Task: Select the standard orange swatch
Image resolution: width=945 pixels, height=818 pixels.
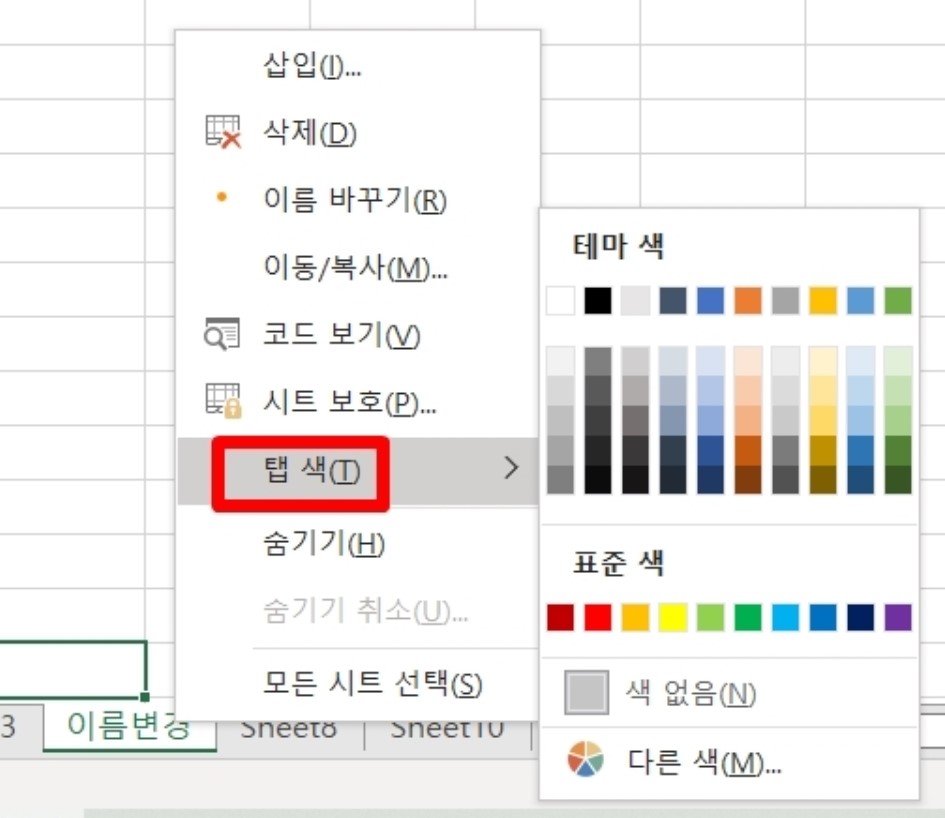Action: point(635,617)
